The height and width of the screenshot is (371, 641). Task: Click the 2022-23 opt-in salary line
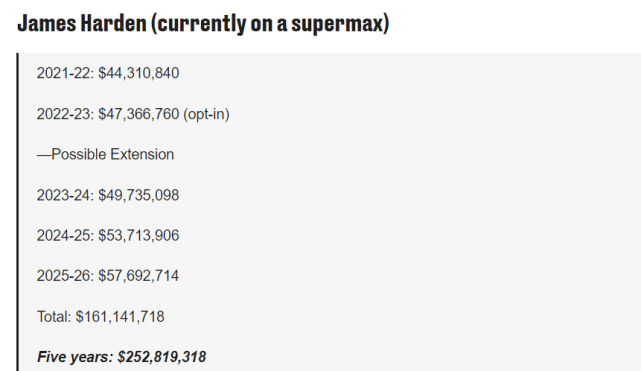click(x=133, y=114)
